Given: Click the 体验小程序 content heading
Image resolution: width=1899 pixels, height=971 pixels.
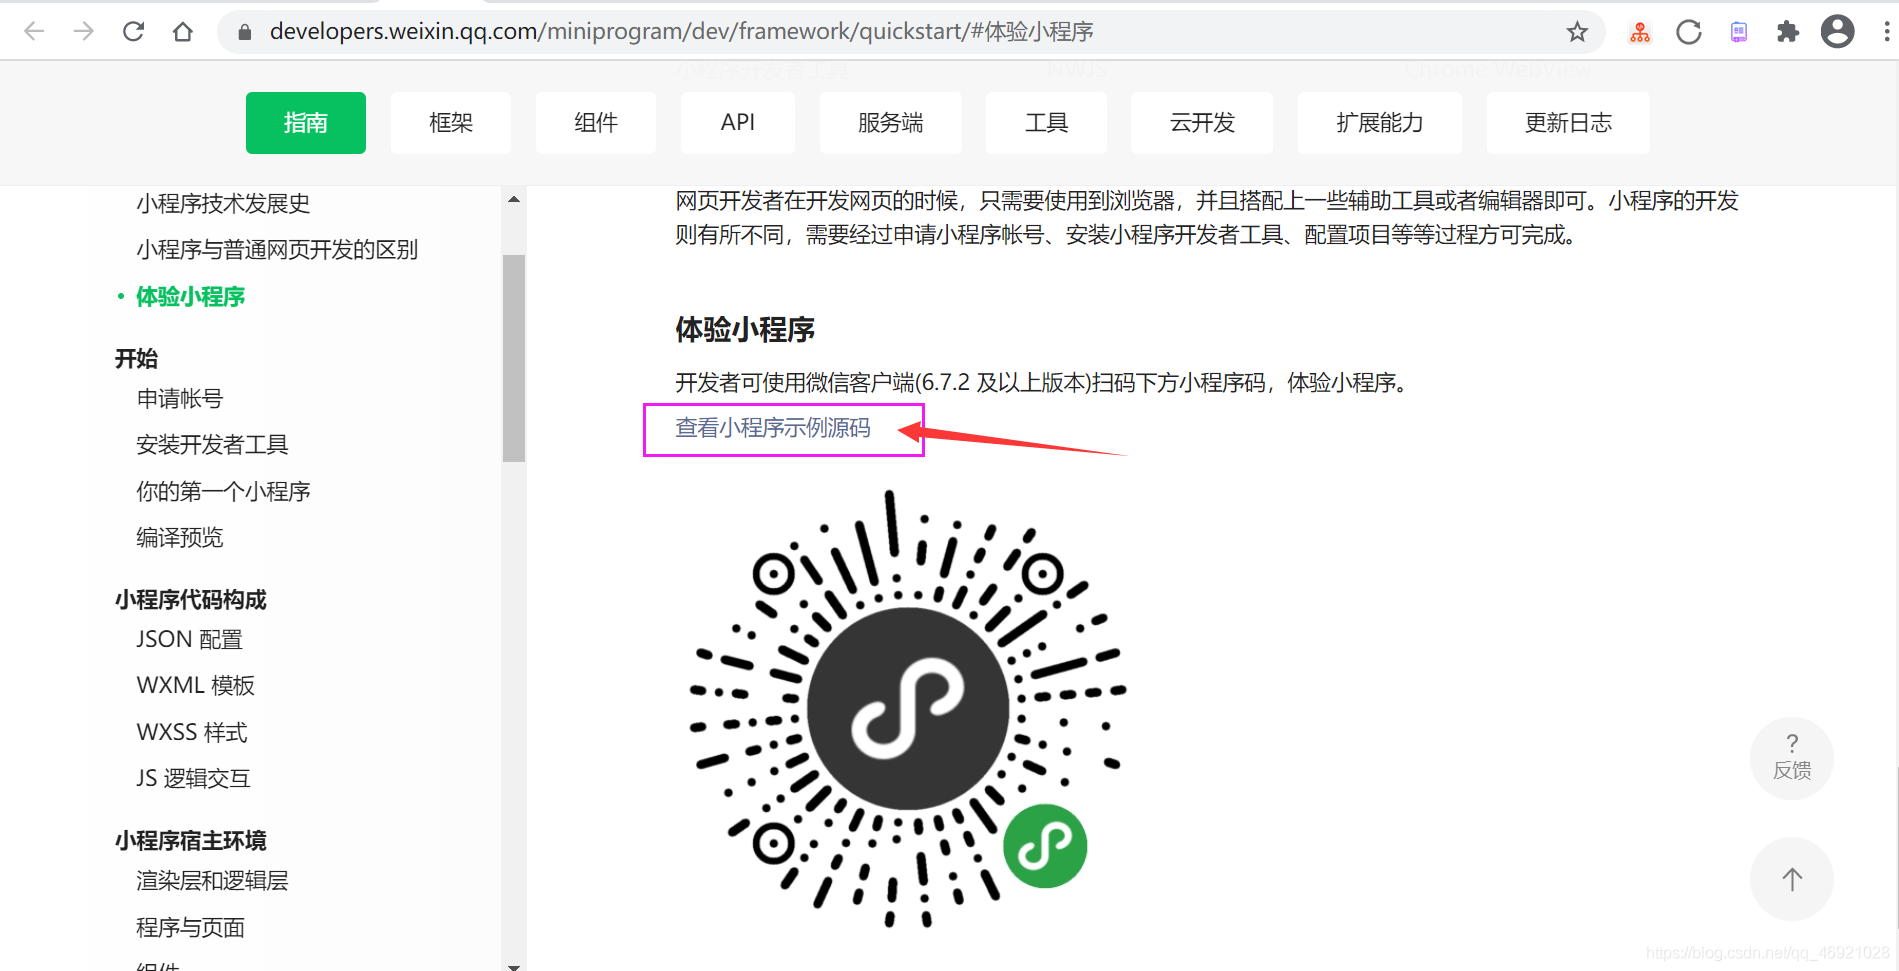Looking at the screenshot, I should [x=745, y=330].
